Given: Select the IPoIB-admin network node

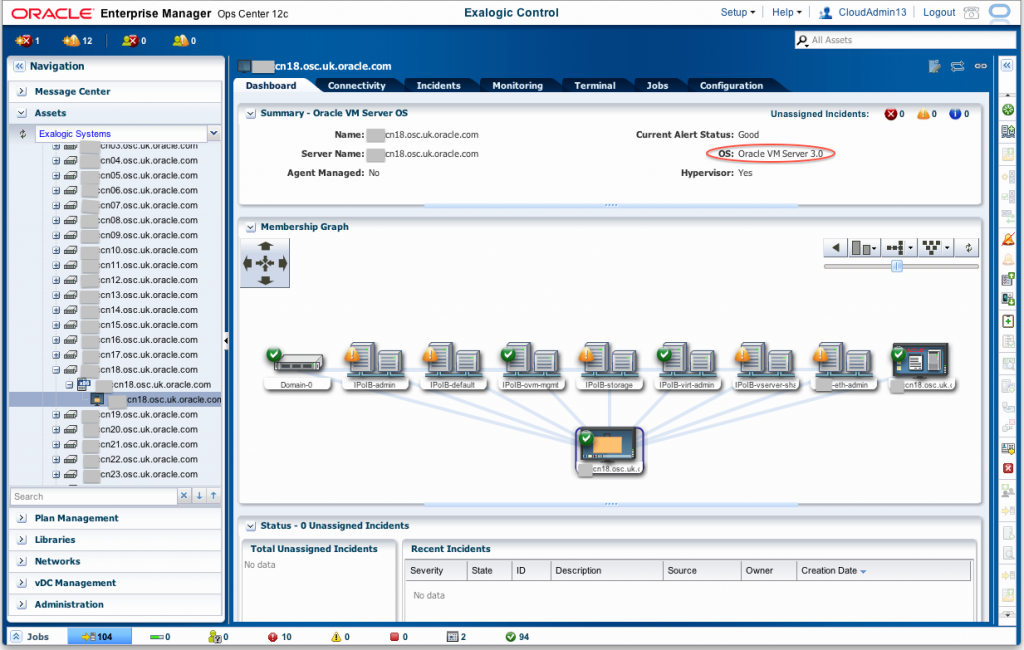Looking at the screenshot, I should pos(374,366).
